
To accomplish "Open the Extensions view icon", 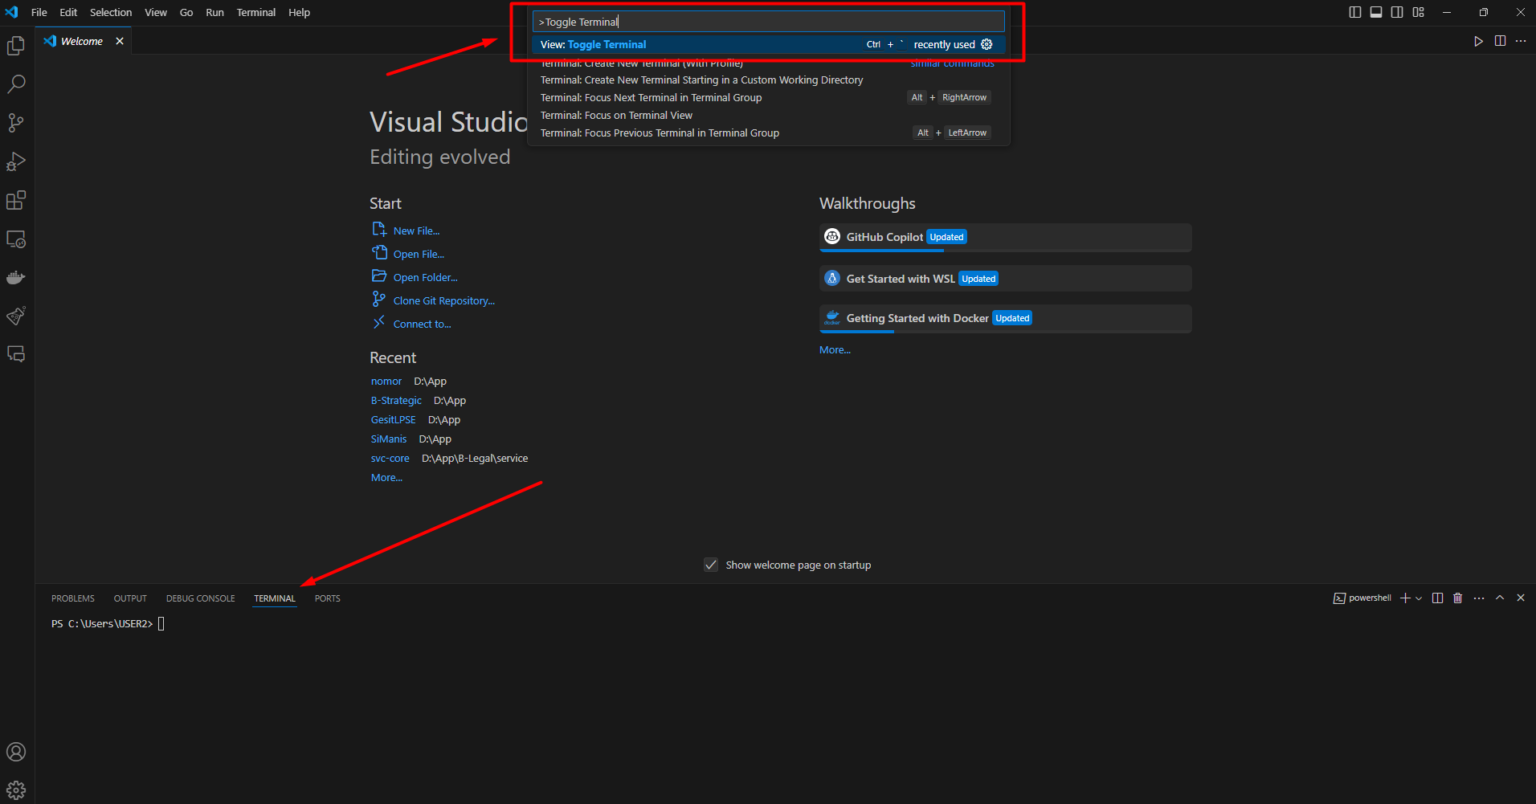I will pyautogui.click(x=16, y=200).
